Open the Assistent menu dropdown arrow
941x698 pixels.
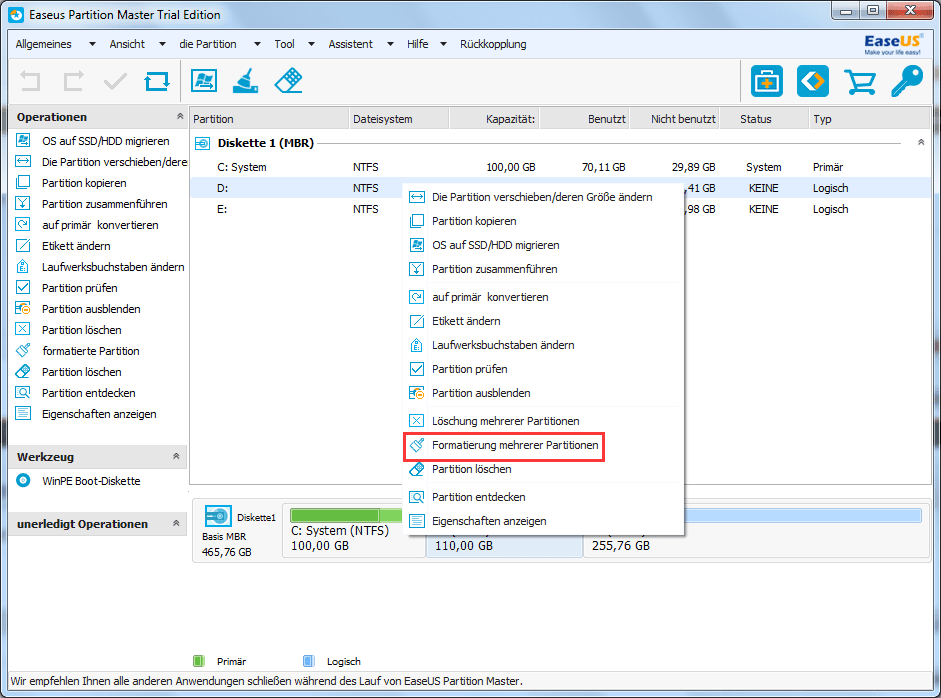coord(390,44)
